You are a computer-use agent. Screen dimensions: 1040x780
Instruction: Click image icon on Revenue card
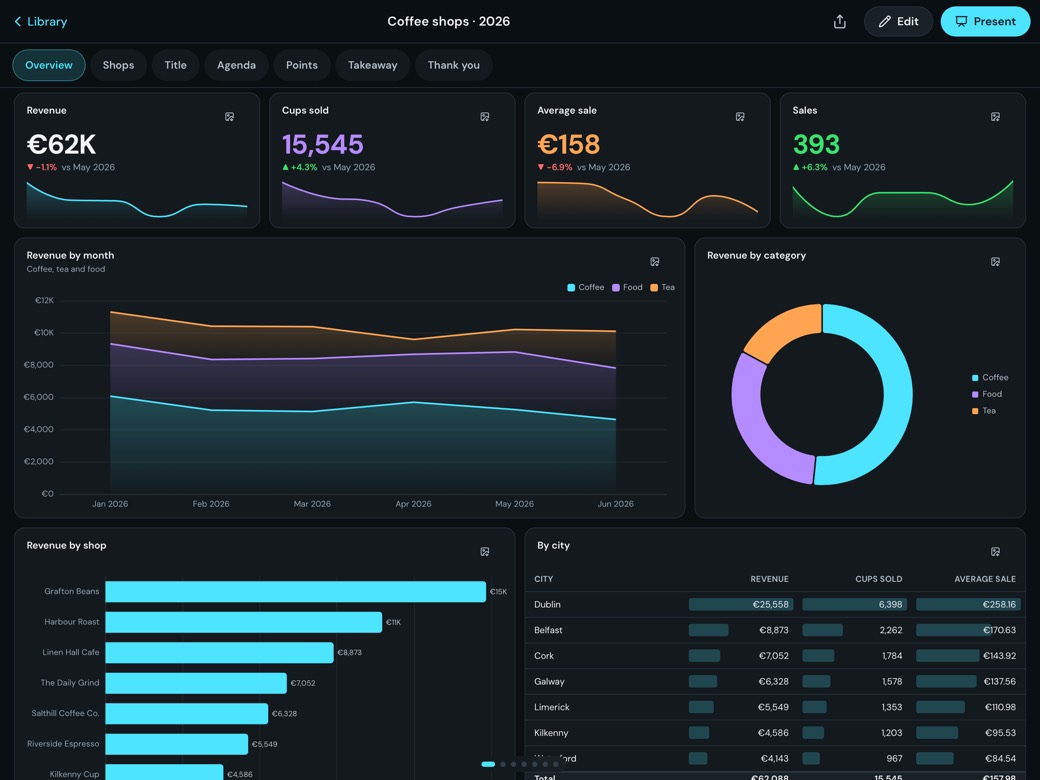tap(229, 117)
